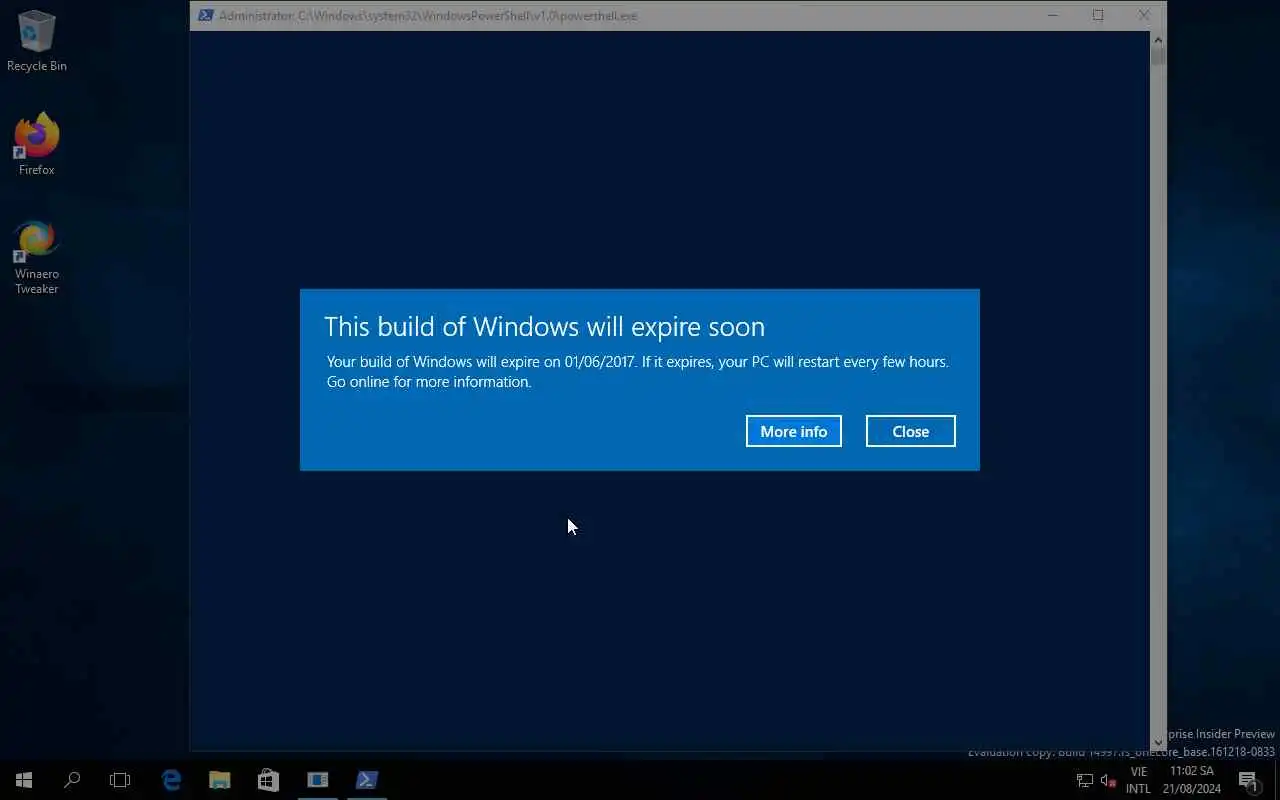Switch to the running app beside Store

tap(318, 780)
